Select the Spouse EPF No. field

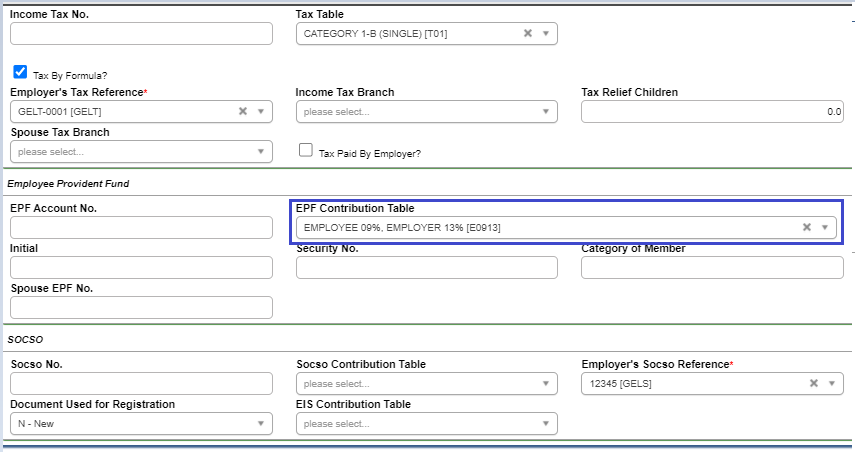[x=141, y=307]
